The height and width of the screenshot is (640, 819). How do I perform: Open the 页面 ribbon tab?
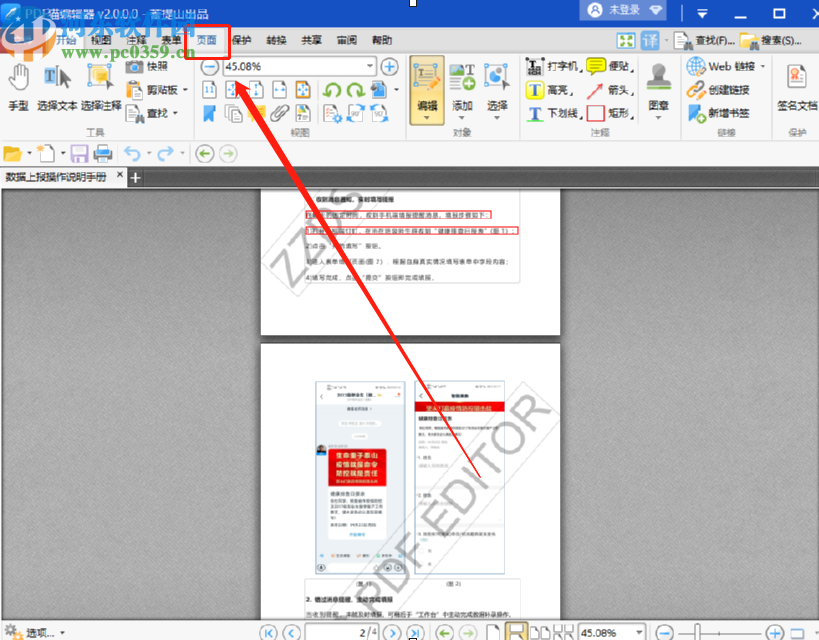point(207,40)
